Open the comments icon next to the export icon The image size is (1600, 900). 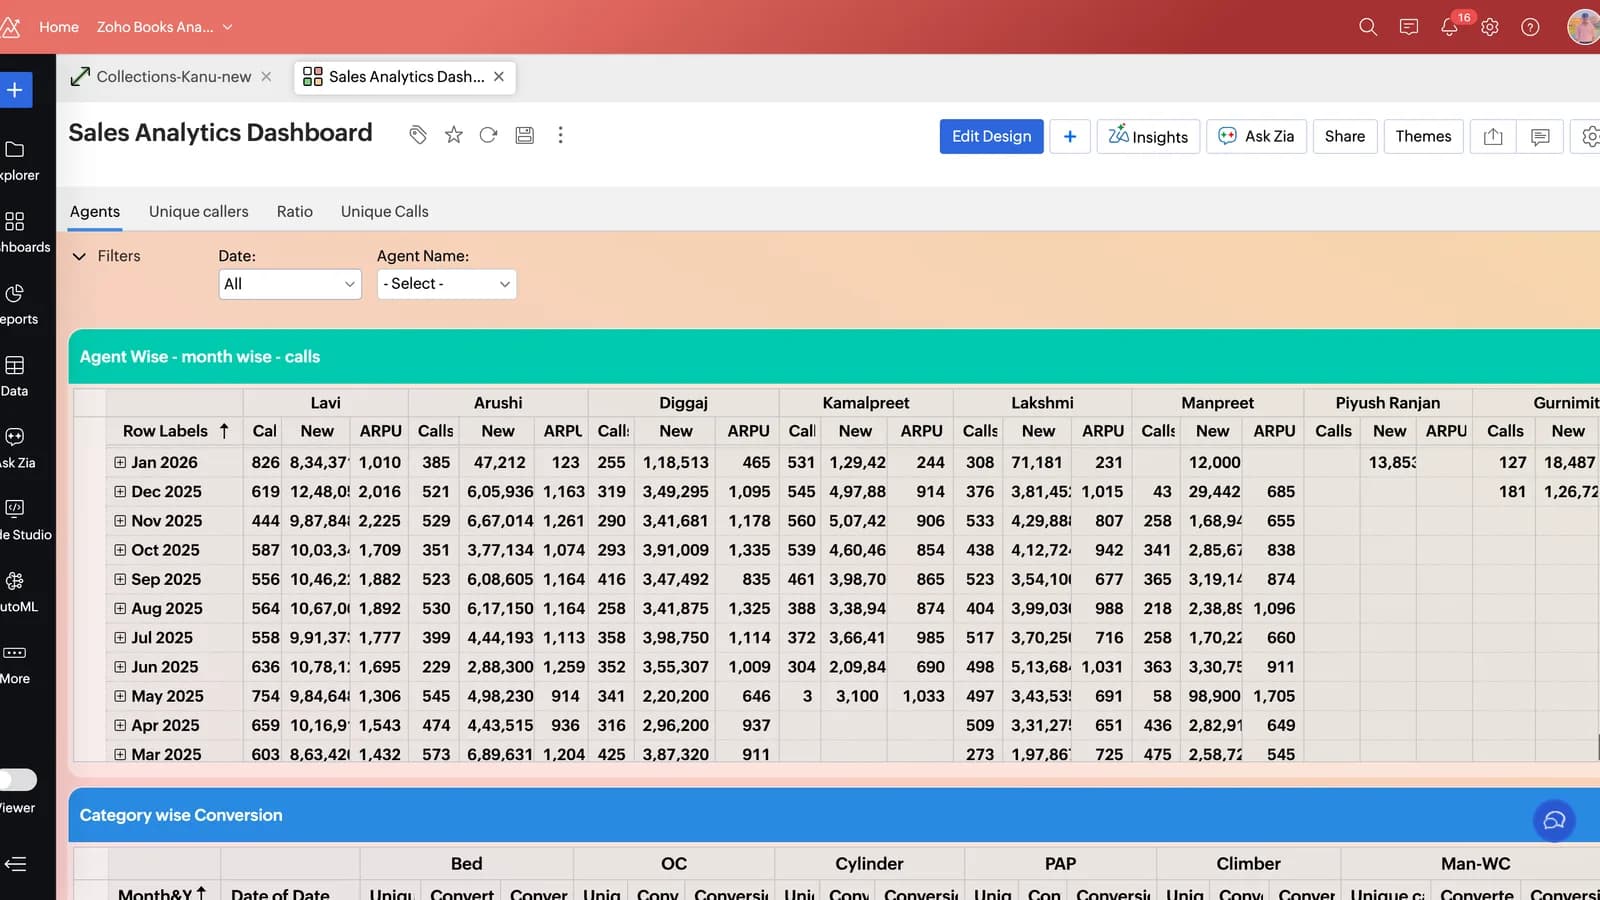[1540, 136]
